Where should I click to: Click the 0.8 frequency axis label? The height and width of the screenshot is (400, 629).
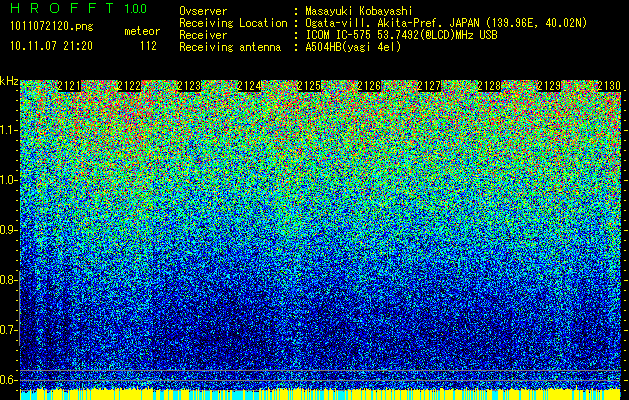[8, 280]
